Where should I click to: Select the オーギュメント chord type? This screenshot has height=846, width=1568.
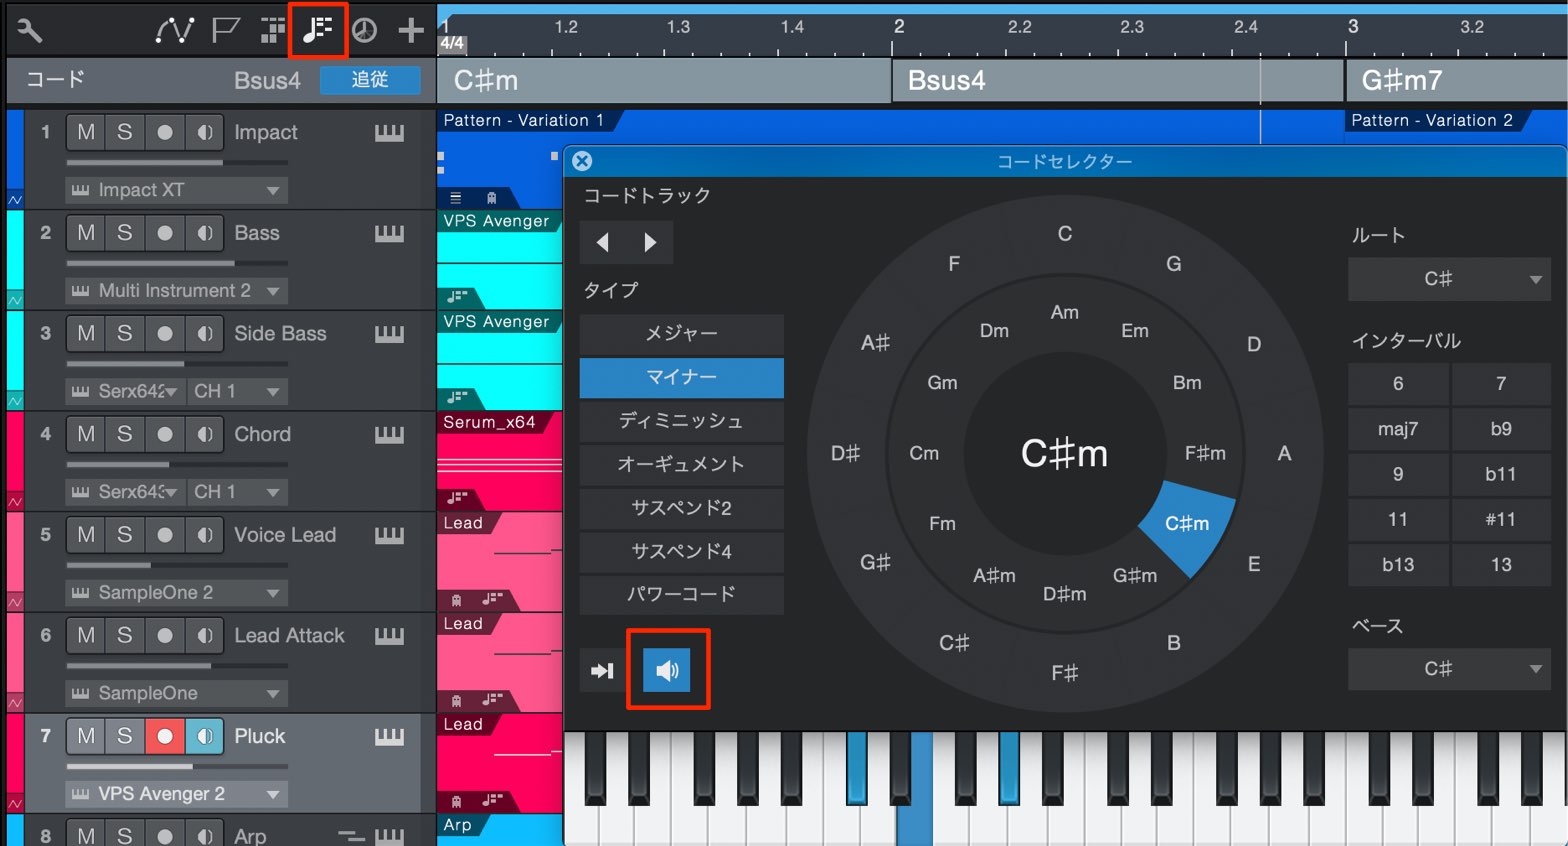(x=681, y=464)
